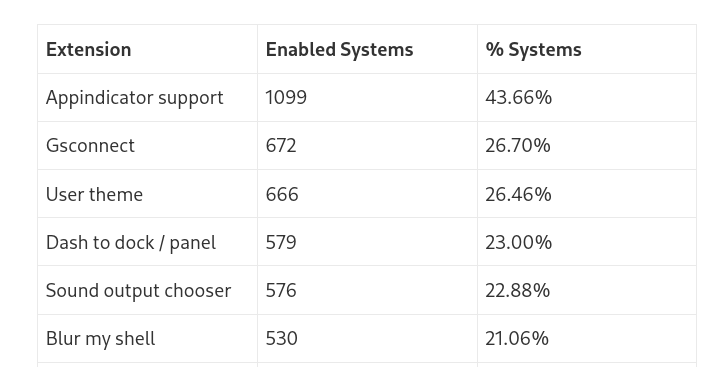Click the 26.46% percentage cell
The width and height of the screenshot is (725, 367).
587,194
